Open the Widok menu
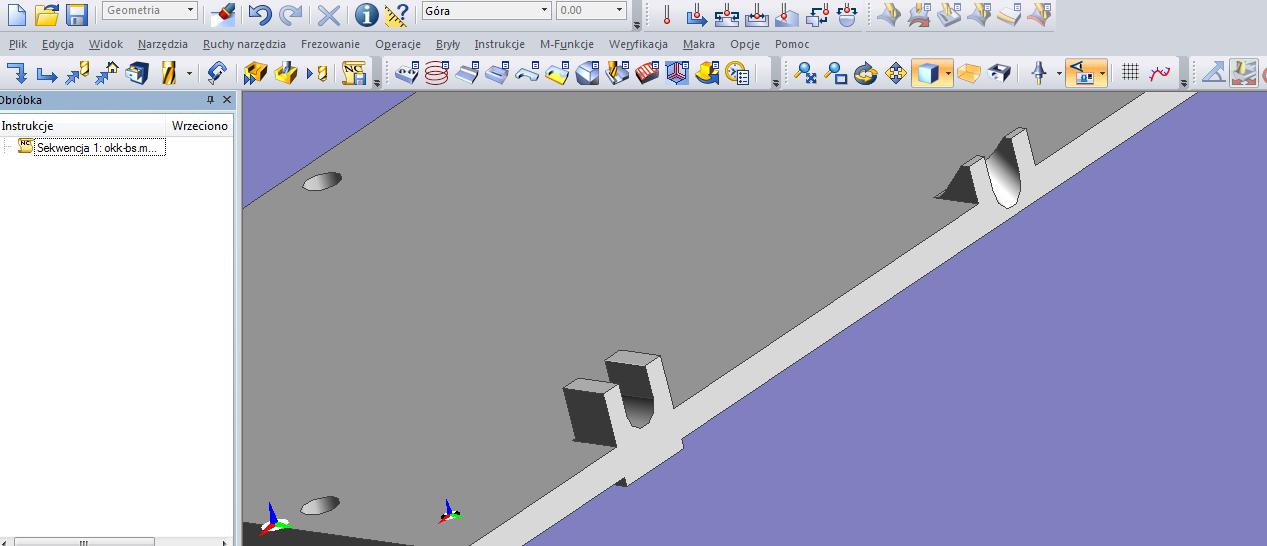This screenshot has width=1267, height=546. [x=106, y=44]
